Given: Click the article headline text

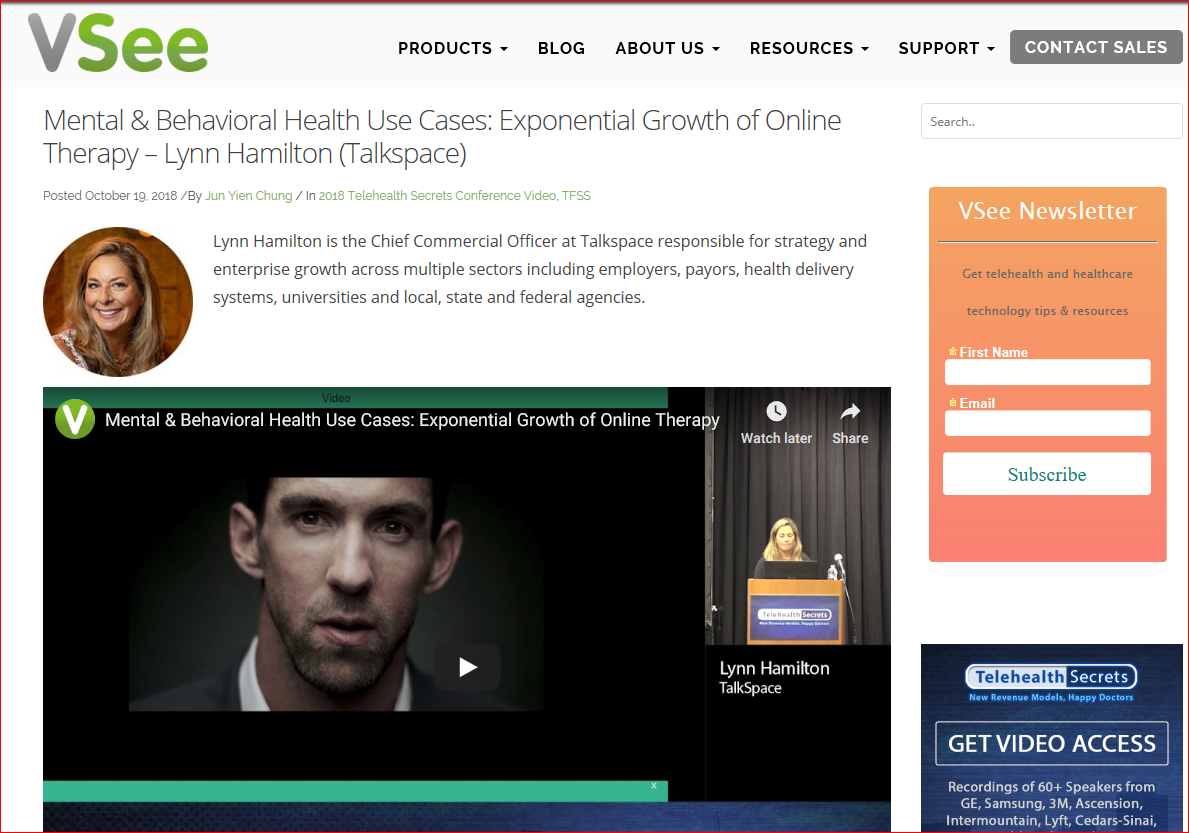Looking at the screenshot, I should tap(442, 136).
